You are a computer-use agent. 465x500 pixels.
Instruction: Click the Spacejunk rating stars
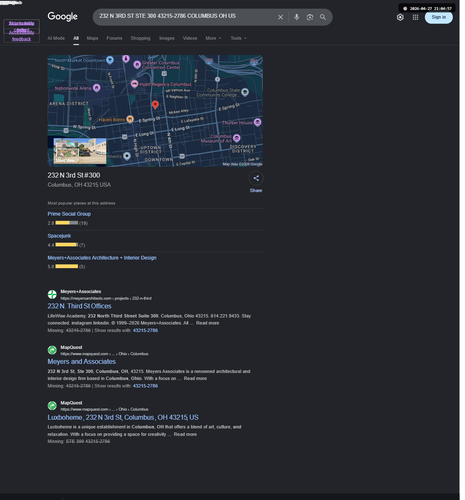point(67,245)
